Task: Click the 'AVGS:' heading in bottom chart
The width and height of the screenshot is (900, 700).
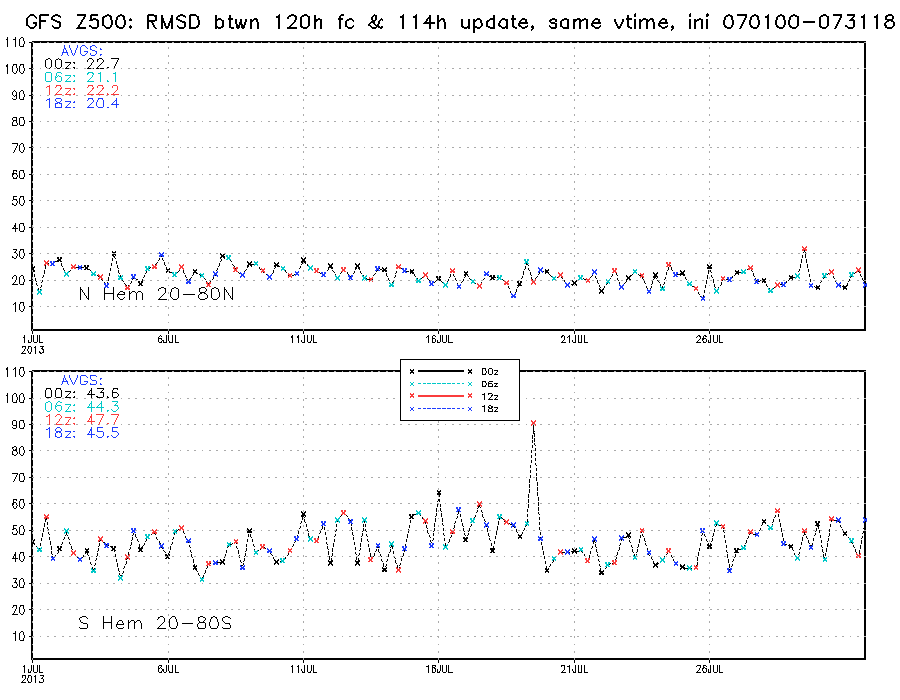Action: click(x=82, y=380)
